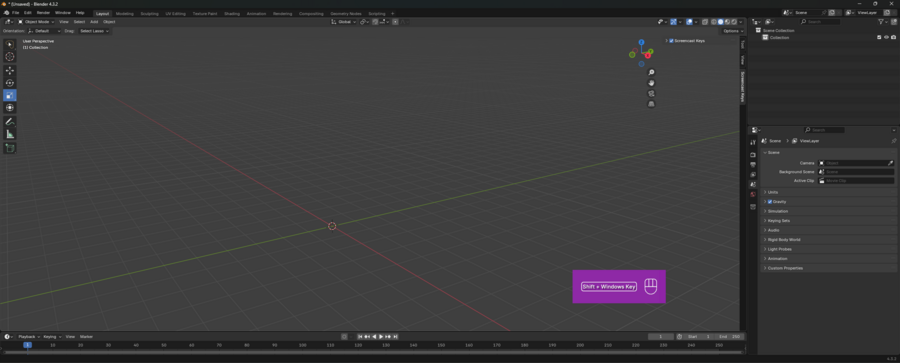Expand the Rigid Body World panel
The image size is (900, 363).
point(828,240)
